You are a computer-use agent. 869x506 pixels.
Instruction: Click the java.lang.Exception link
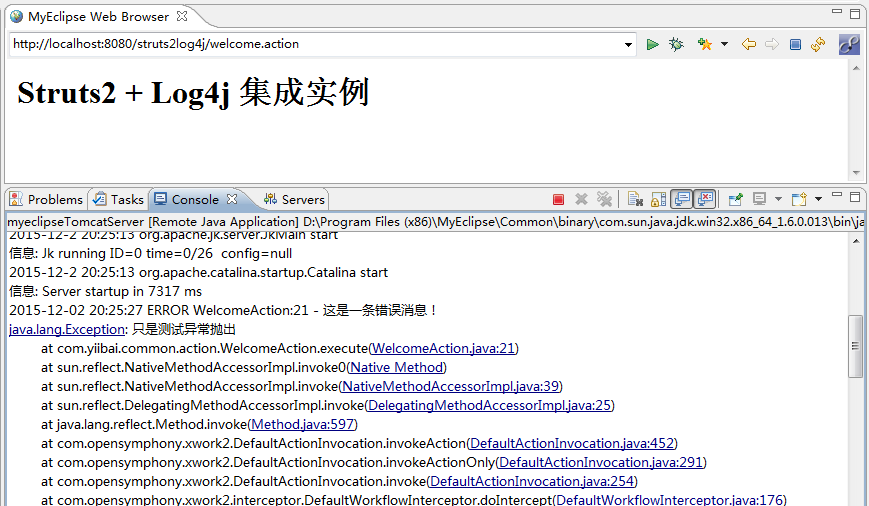tap(67, 329)
